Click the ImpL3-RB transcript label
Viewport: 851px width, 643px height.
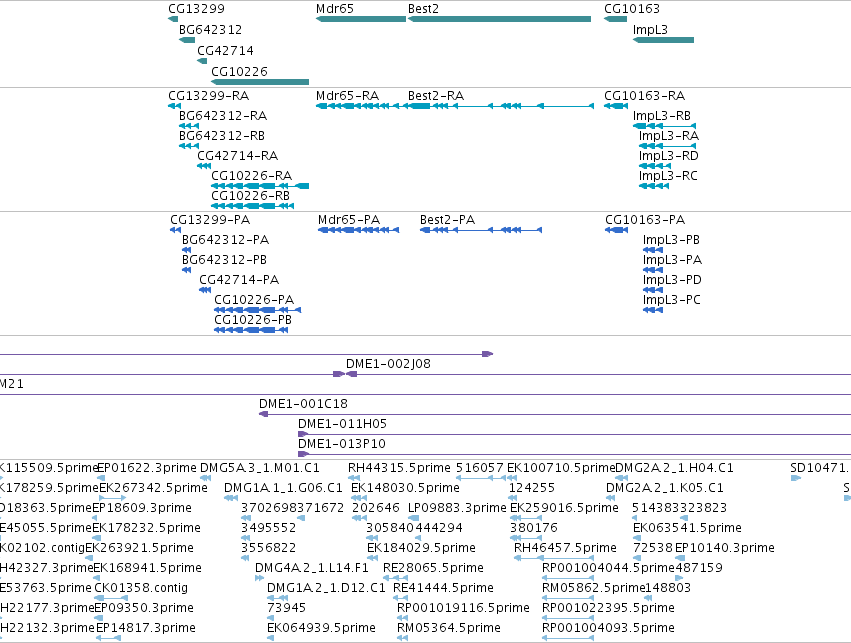[x=662, y=116]
